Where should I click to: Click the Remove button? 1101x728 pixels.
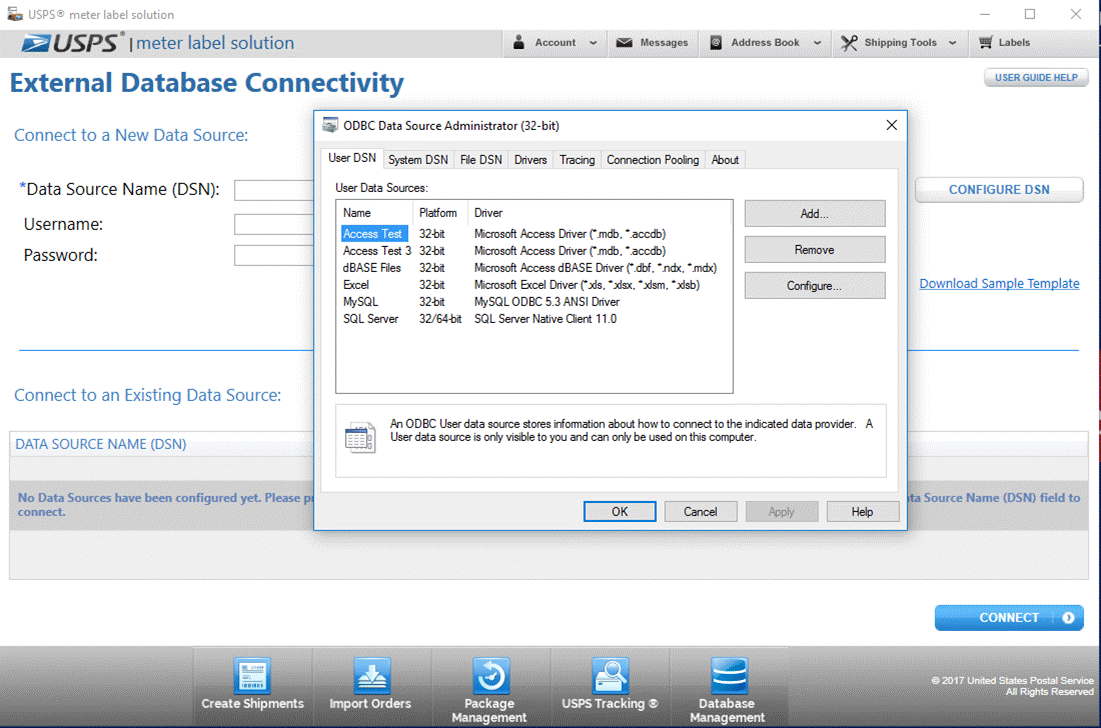coord(815,250)
